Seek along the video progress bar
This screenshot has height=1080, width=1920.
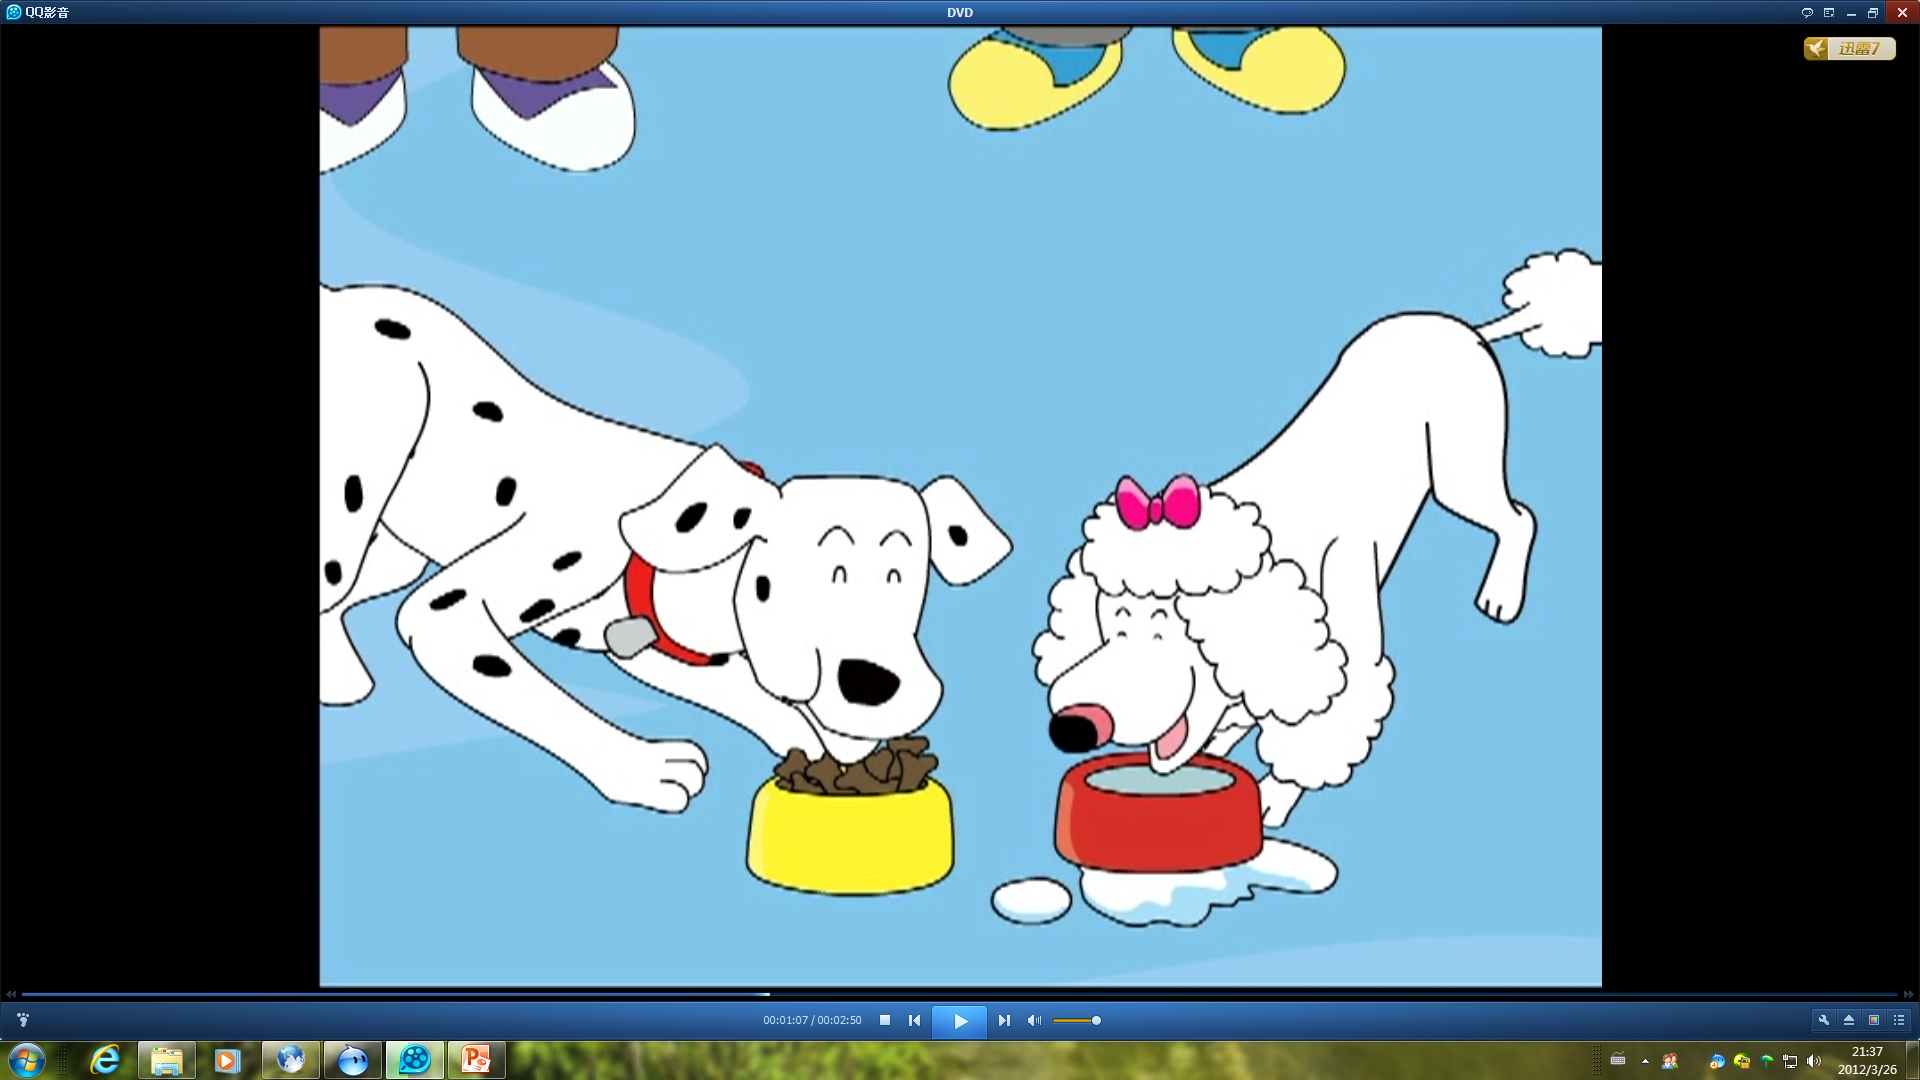[x=959, y=994]
